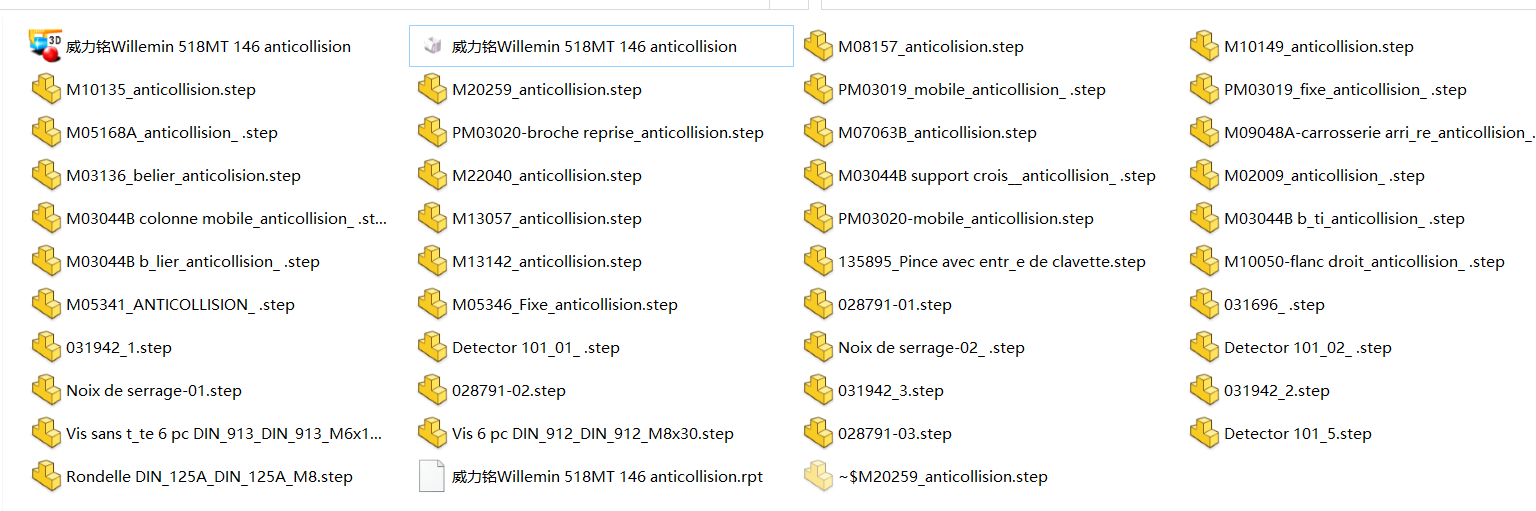Click the faded icon of ~$M20259_anticollision.step
The image size is (1536, 511).
819,476
